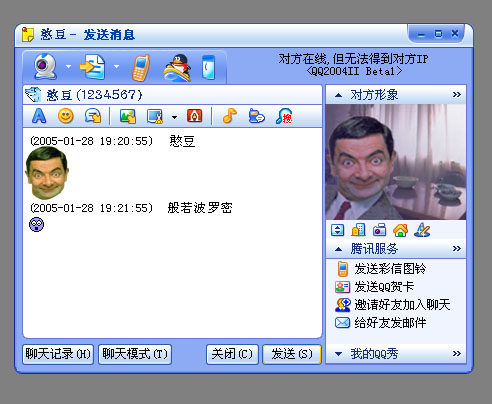Click the send file icon
492x404 pixels.
click(x=92, y=67)
